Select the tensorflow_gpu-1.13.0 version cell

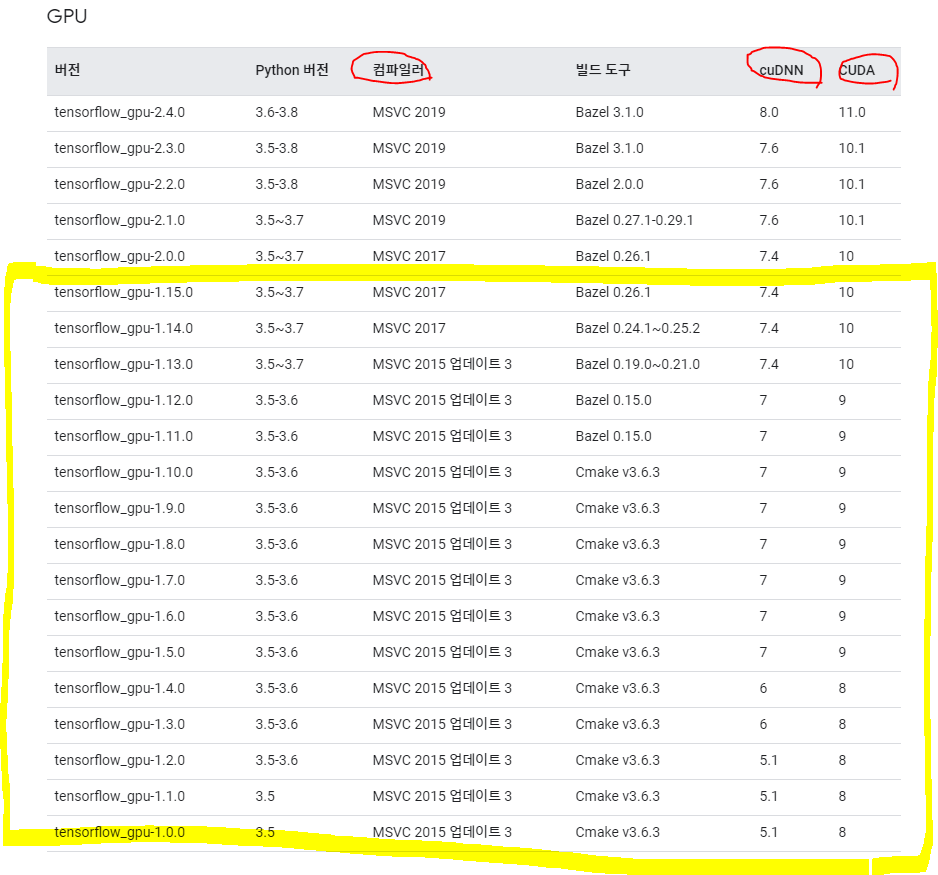124,364
